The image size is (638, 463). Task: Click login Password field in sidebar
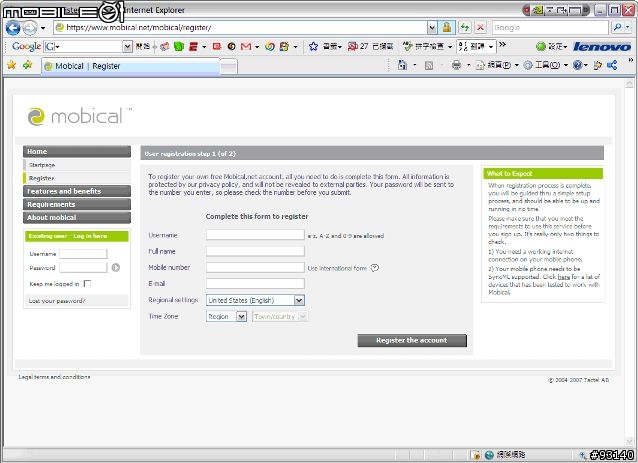83,268
